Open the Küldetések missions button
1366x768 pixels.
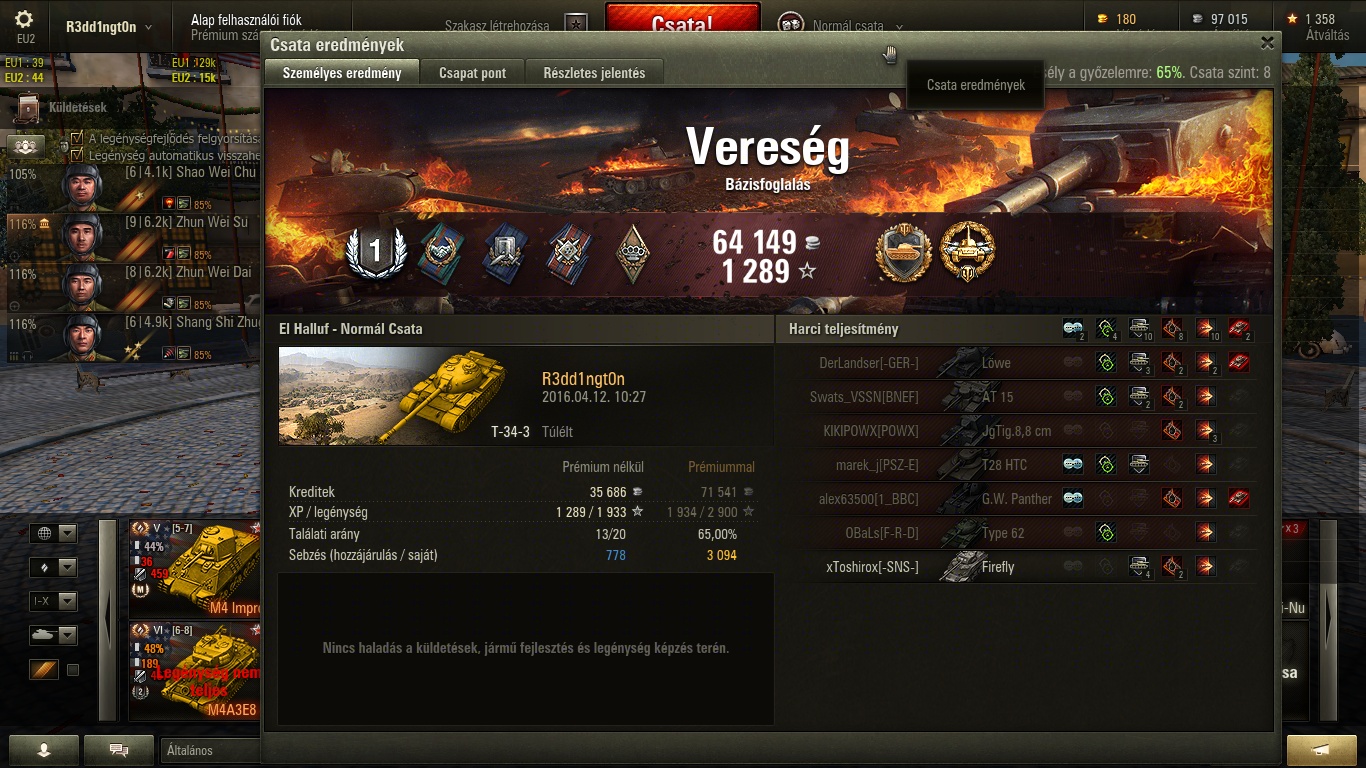pyautogui.click(x=62, y=107)
